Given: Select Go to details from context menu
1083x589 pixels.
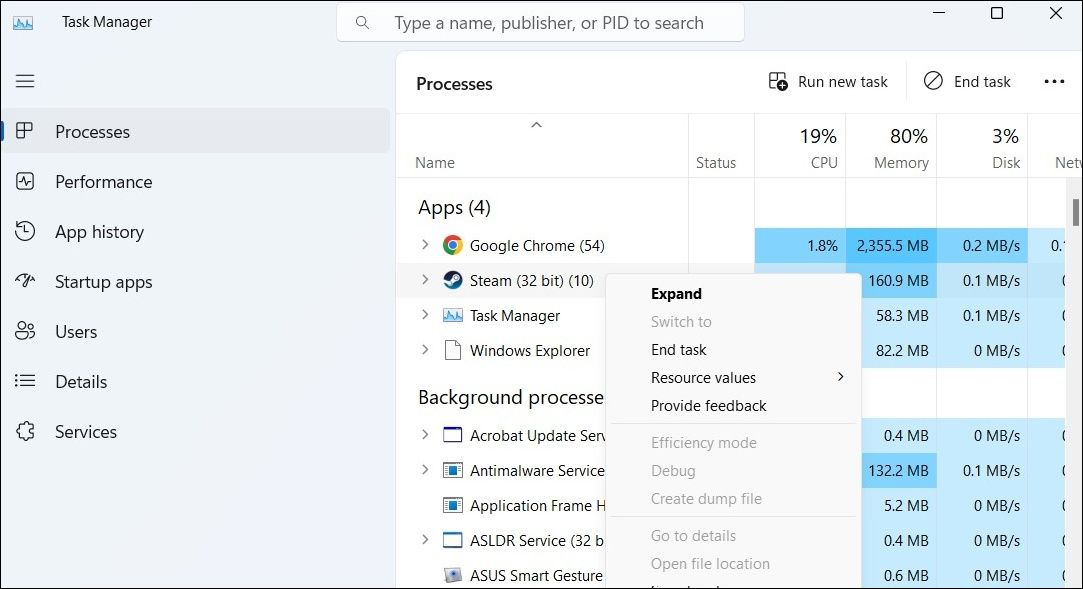Looking at the screenshot, I should 694,535.
